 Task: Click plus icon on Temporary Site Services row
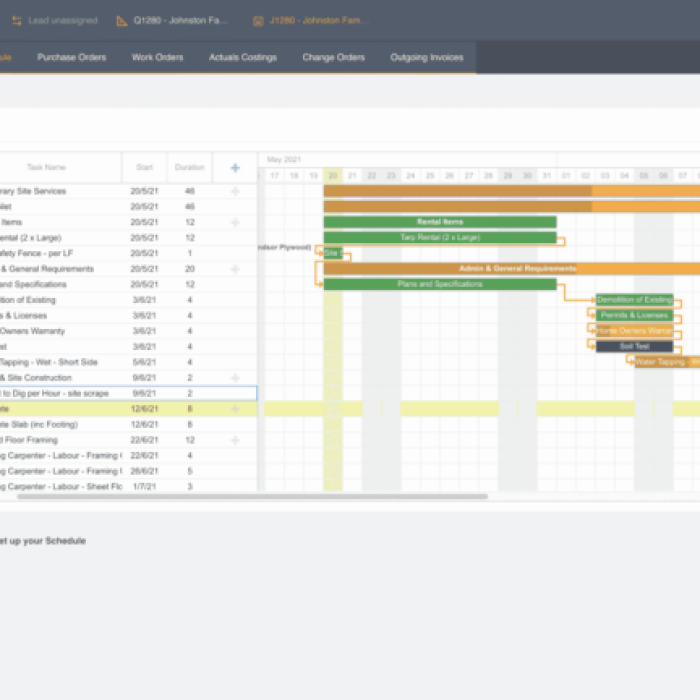pos(235,191)
